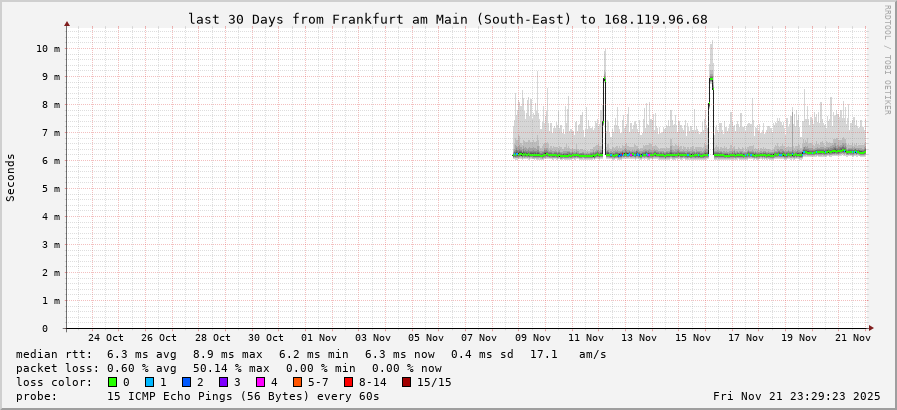The width and height of the screenshot is (897, 410).
Task: Click the graph title for Frankfurt am Main
Action: click(x=447, y=19)
